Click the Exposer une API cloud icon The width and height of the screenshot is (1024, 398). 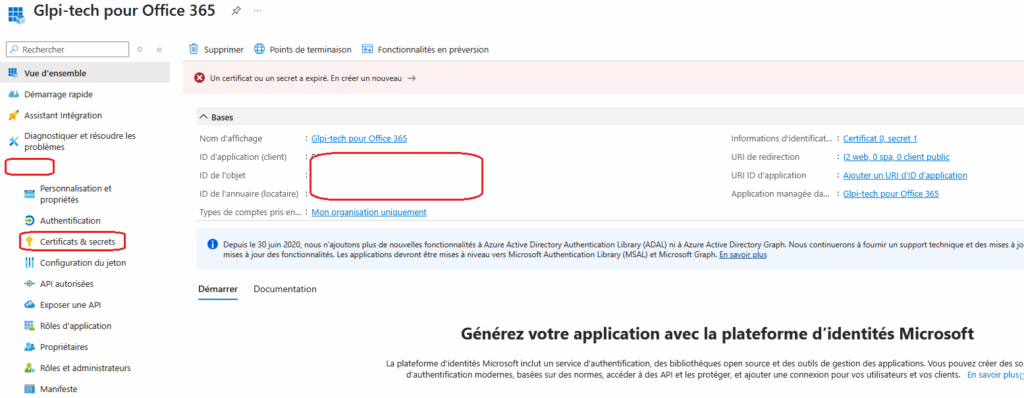[29, 305]
